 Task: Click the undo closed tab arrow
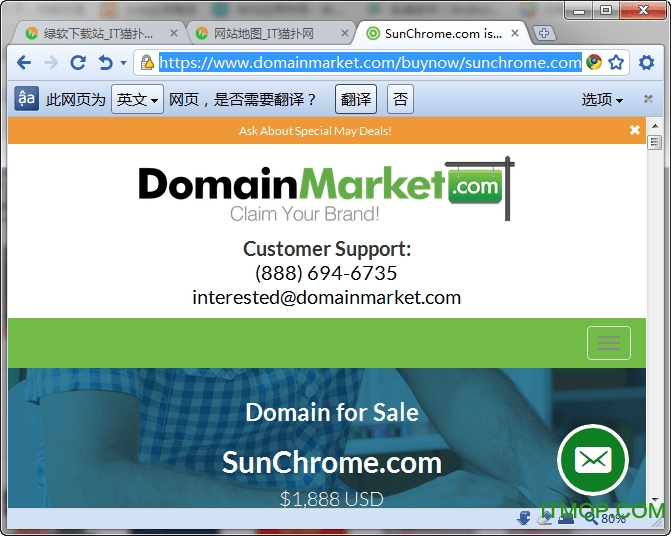point(105,63)
